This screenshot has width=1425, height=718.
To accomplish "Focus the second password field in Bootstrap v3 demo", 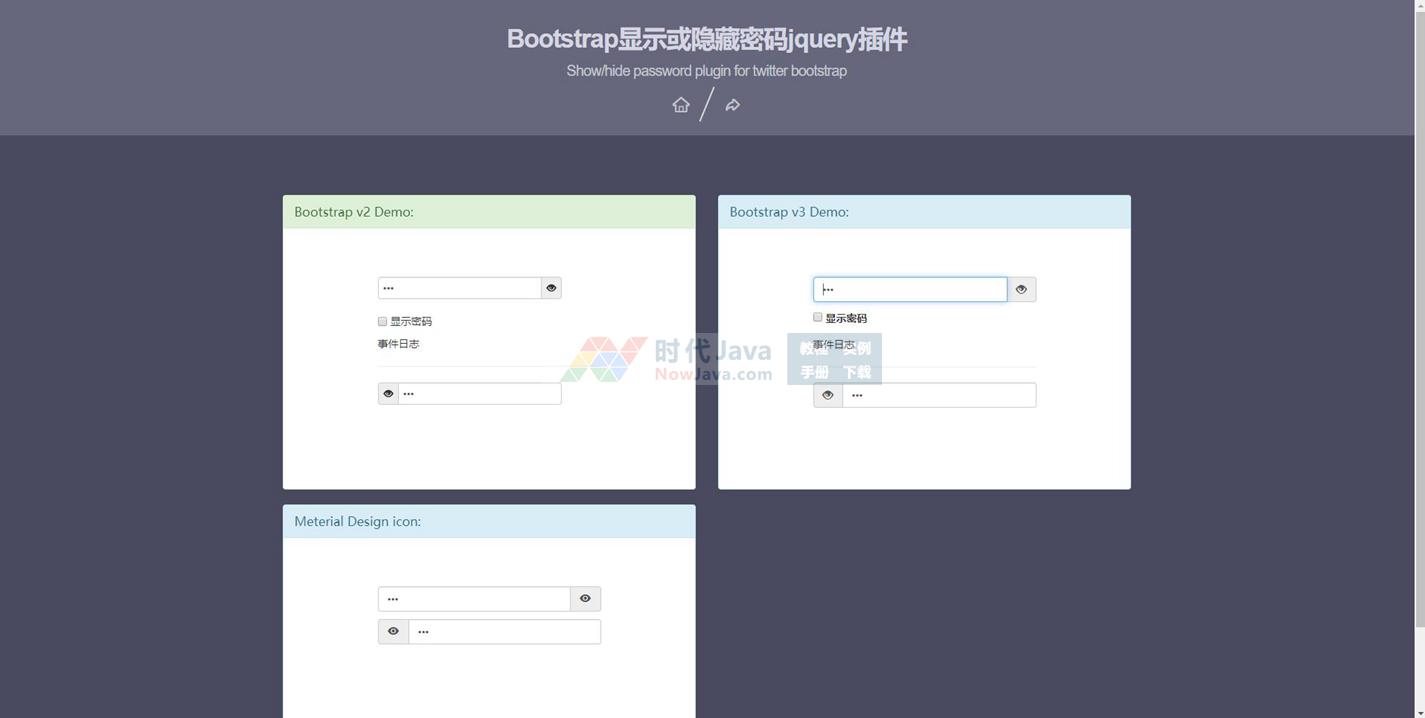I will coord(939,395).
